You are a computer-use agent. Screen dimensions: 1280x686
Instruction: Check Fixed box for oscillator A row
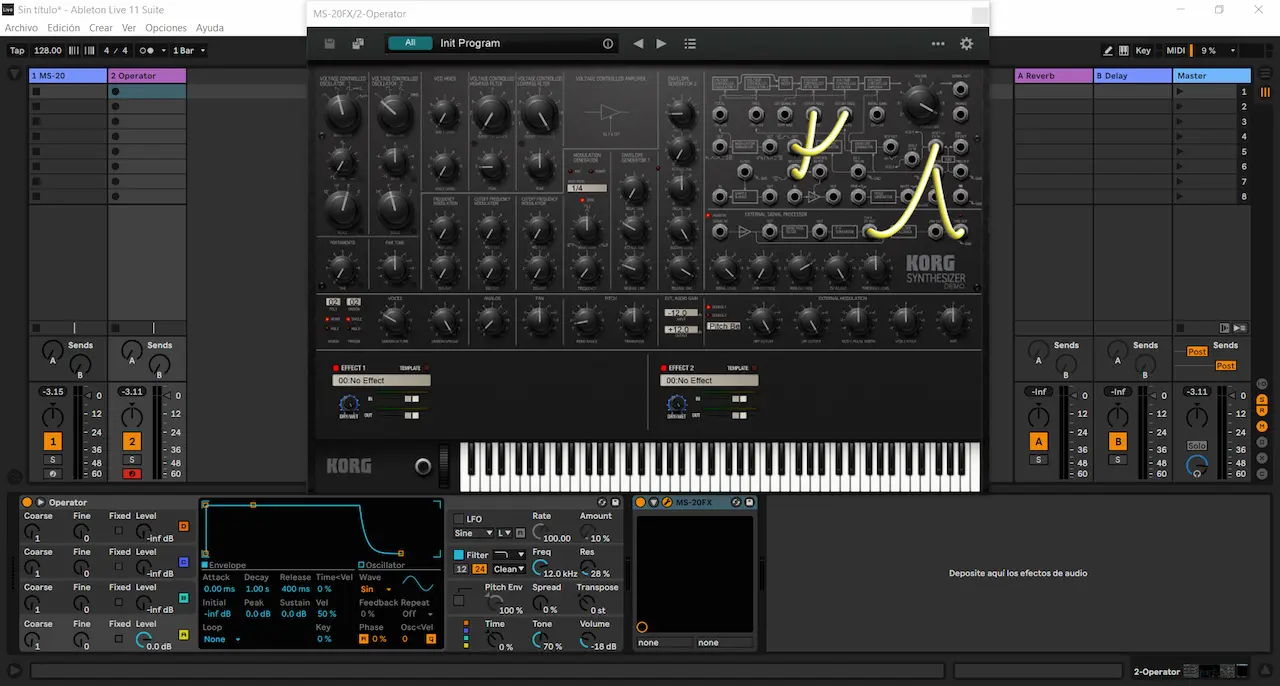point(119,638)
